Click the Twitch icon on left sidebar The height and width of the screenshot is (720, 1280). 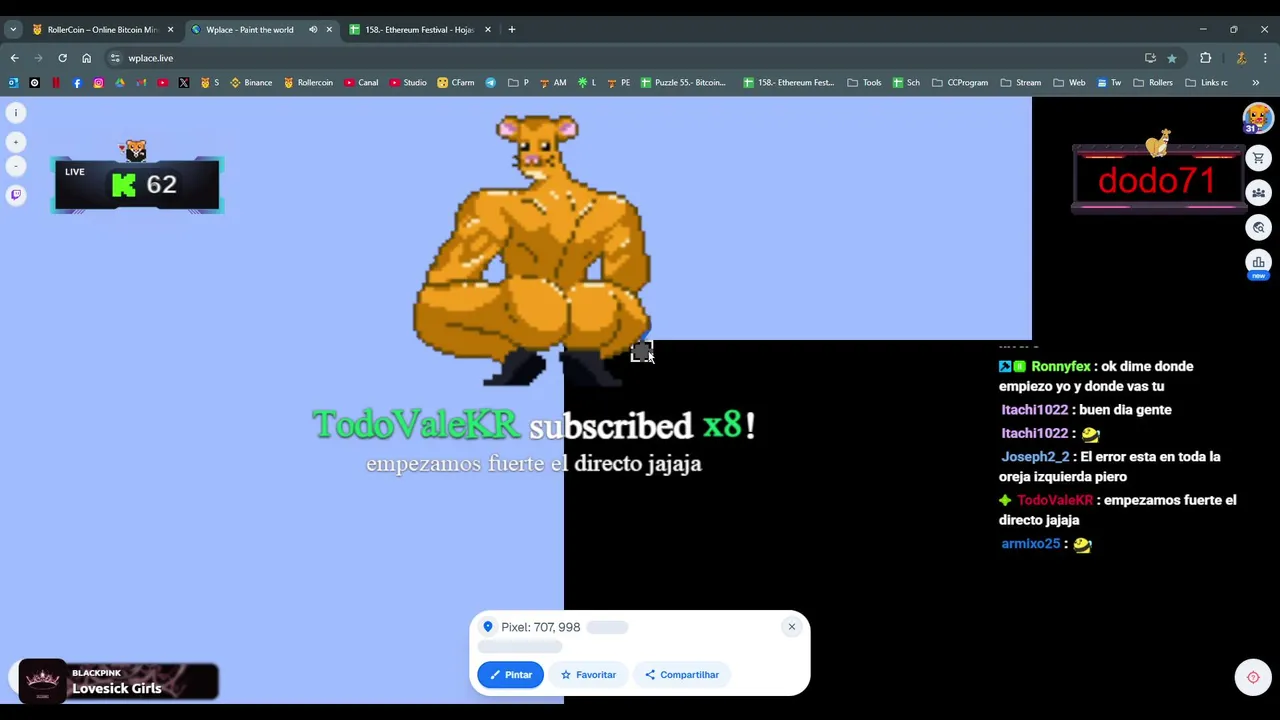pos(16,195)
